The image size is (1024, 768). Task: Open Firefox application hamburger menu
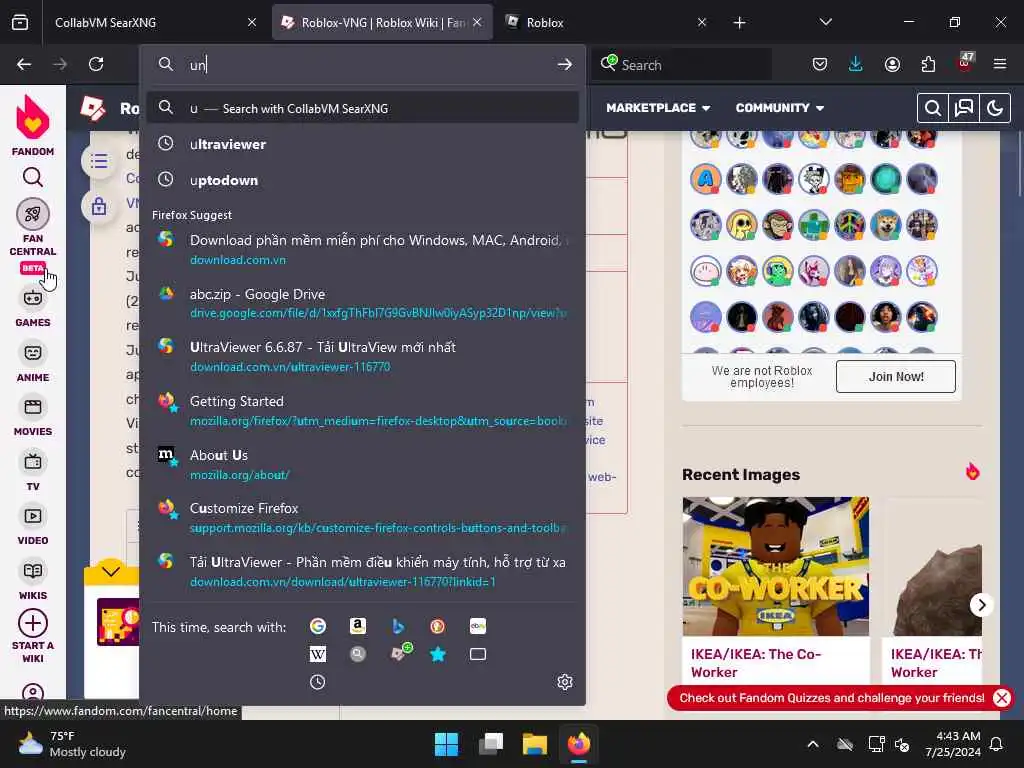[1000, 64]
